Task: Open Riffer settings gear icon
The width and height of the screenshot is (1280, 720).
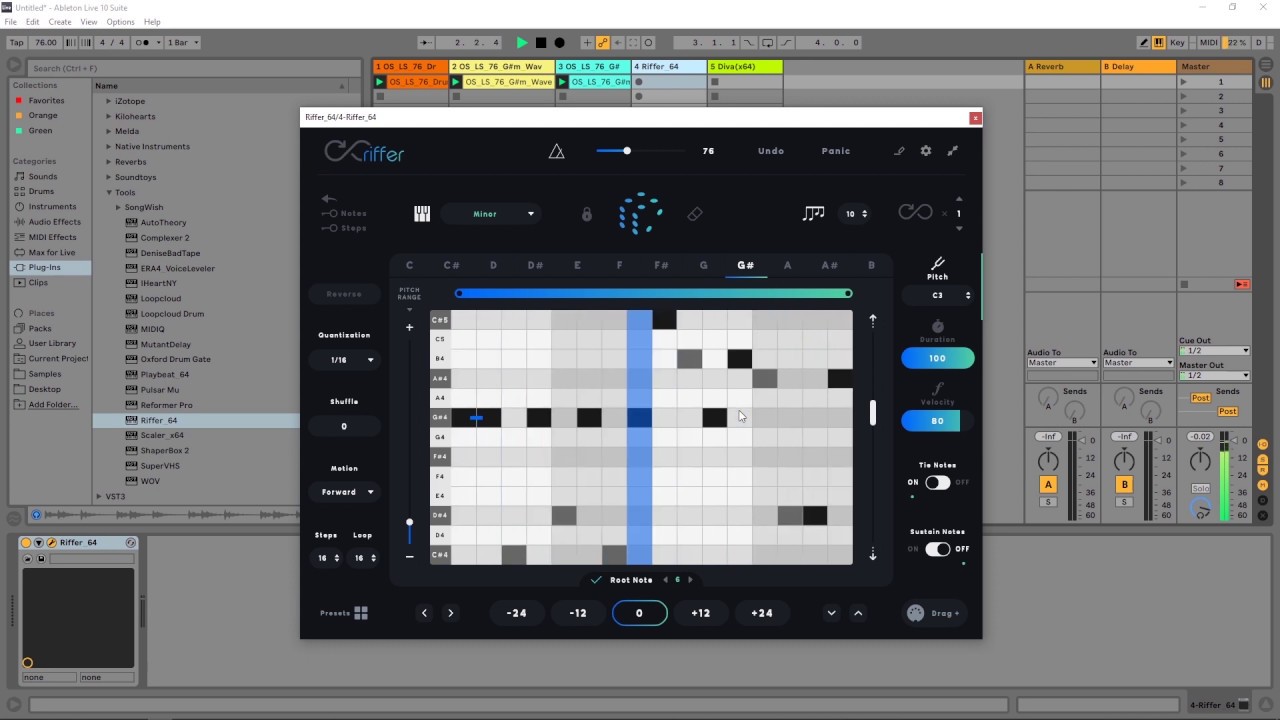Action: click(x=926, y=151)
